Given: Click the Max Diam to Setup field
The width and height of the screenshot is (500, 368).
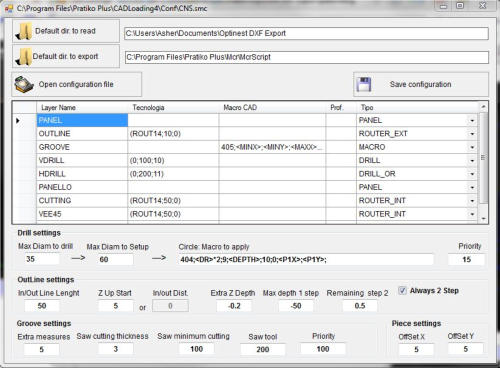Looking at the screenshot, I should pos(115,259).
